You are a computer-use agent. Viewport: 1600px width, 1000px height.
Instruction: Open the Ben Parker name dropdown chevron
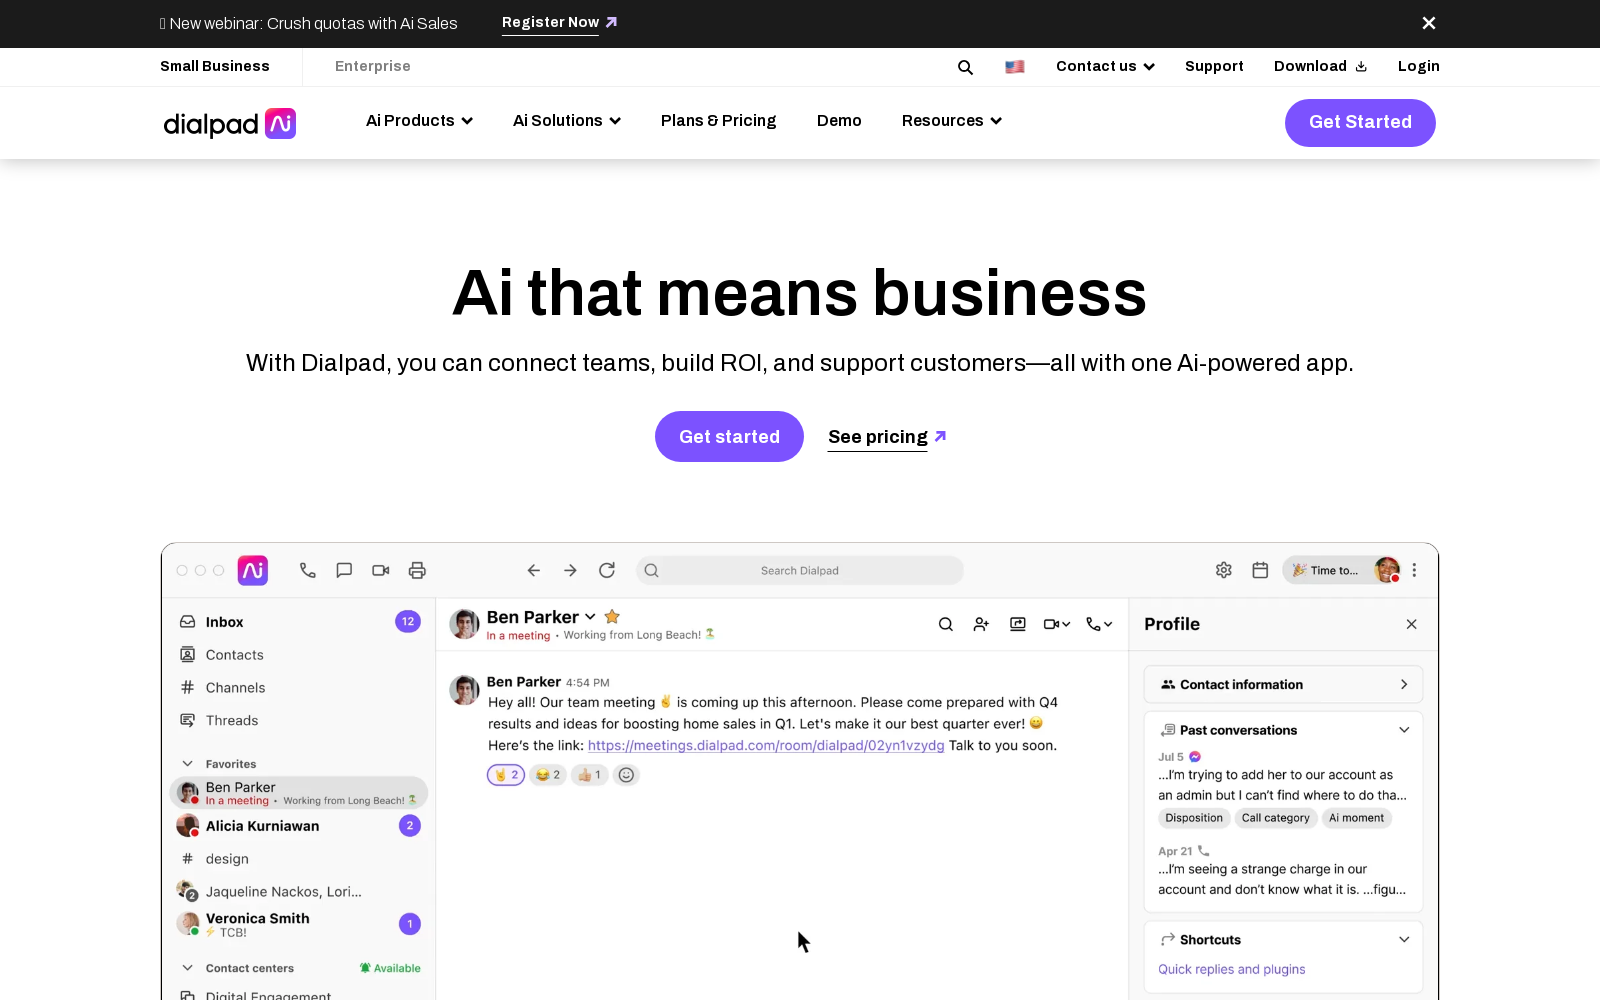pyautogui.click(x=590, y=617)
